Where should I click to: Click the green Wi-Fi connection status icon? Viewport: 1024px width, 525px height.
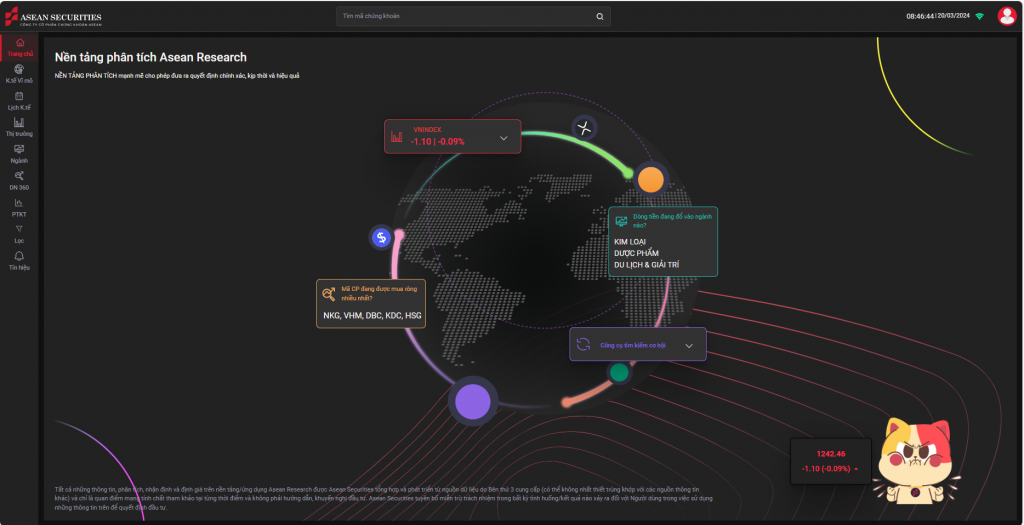coord(980,16)
